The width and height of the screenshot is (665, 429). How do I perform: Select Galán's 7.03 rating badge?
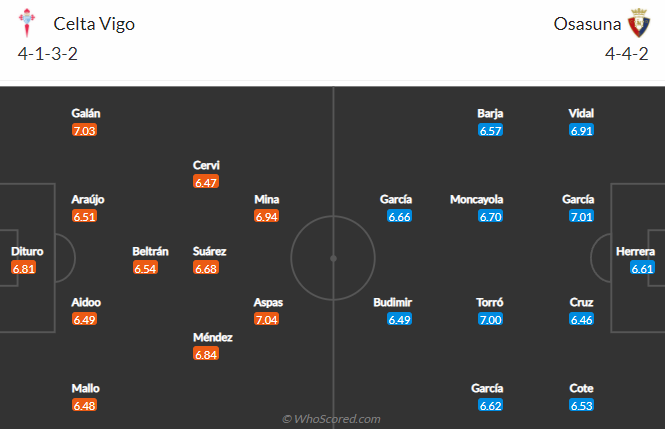(x=84, y=130)
